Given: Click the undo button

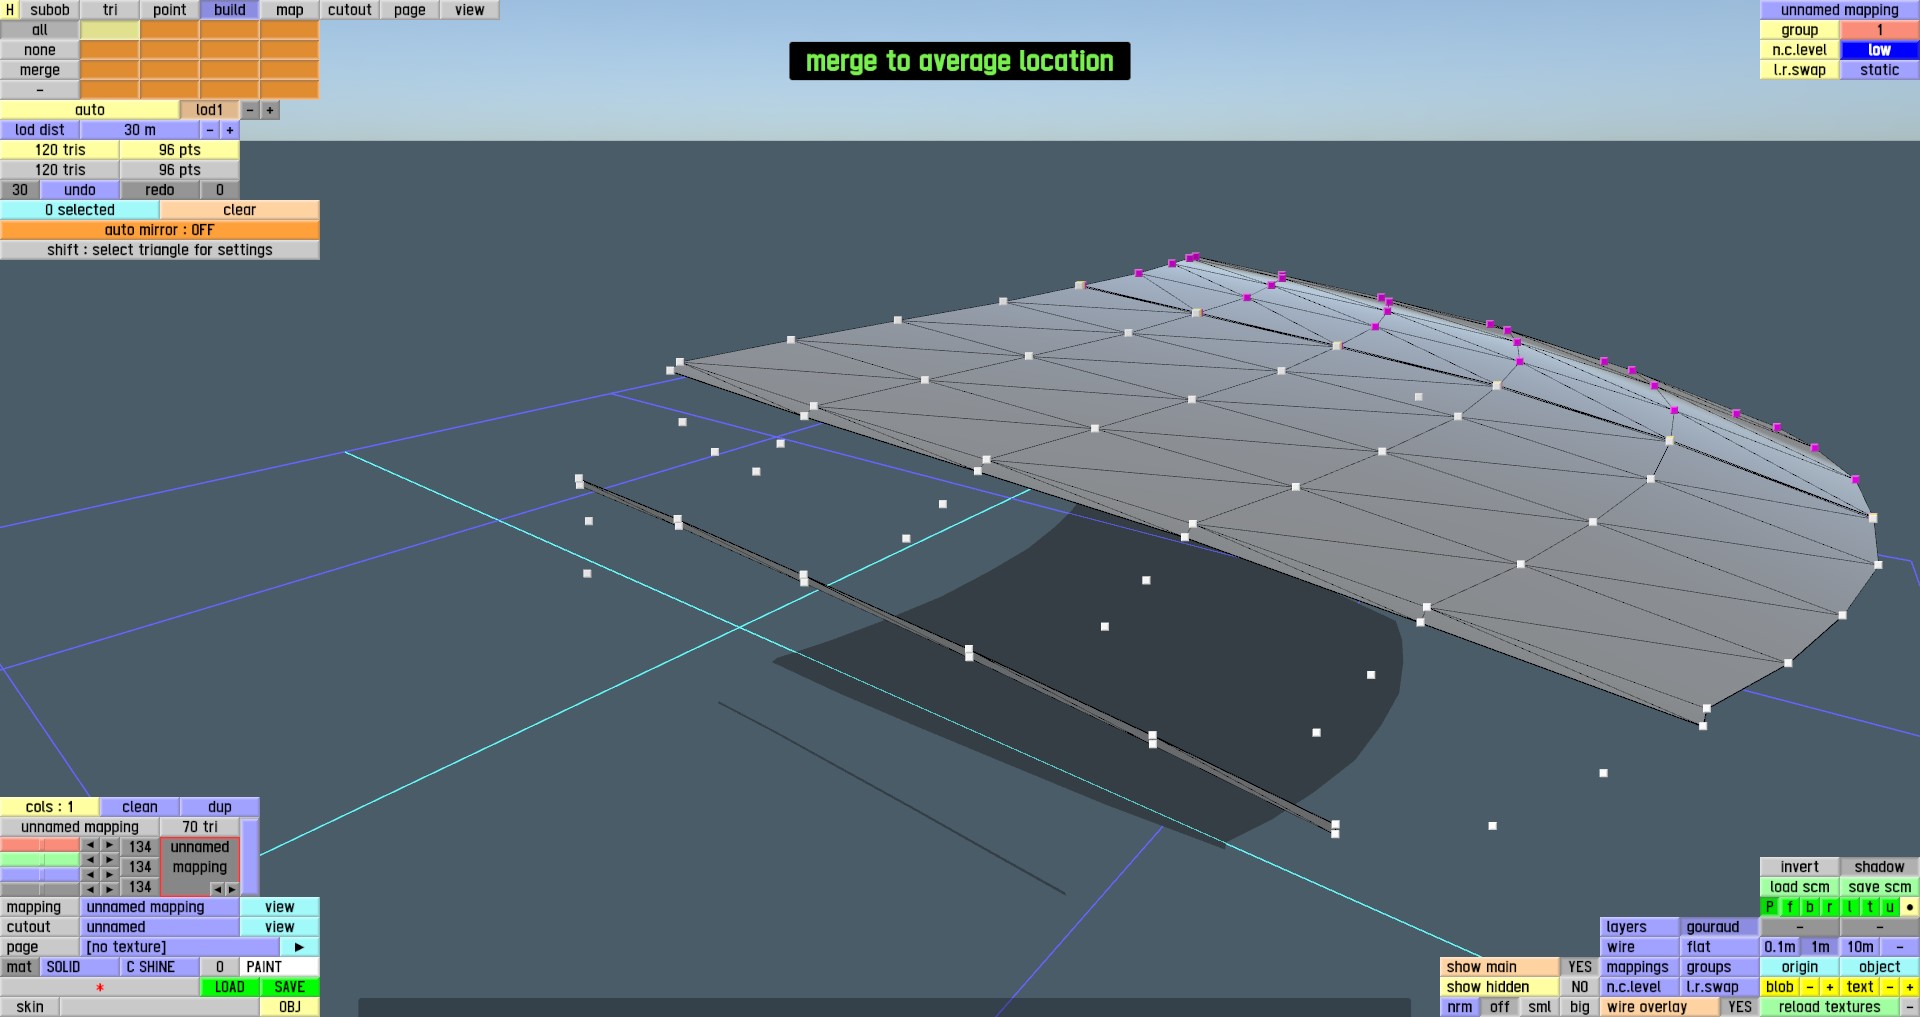Looking at the screenshot, I should point(80,190).
